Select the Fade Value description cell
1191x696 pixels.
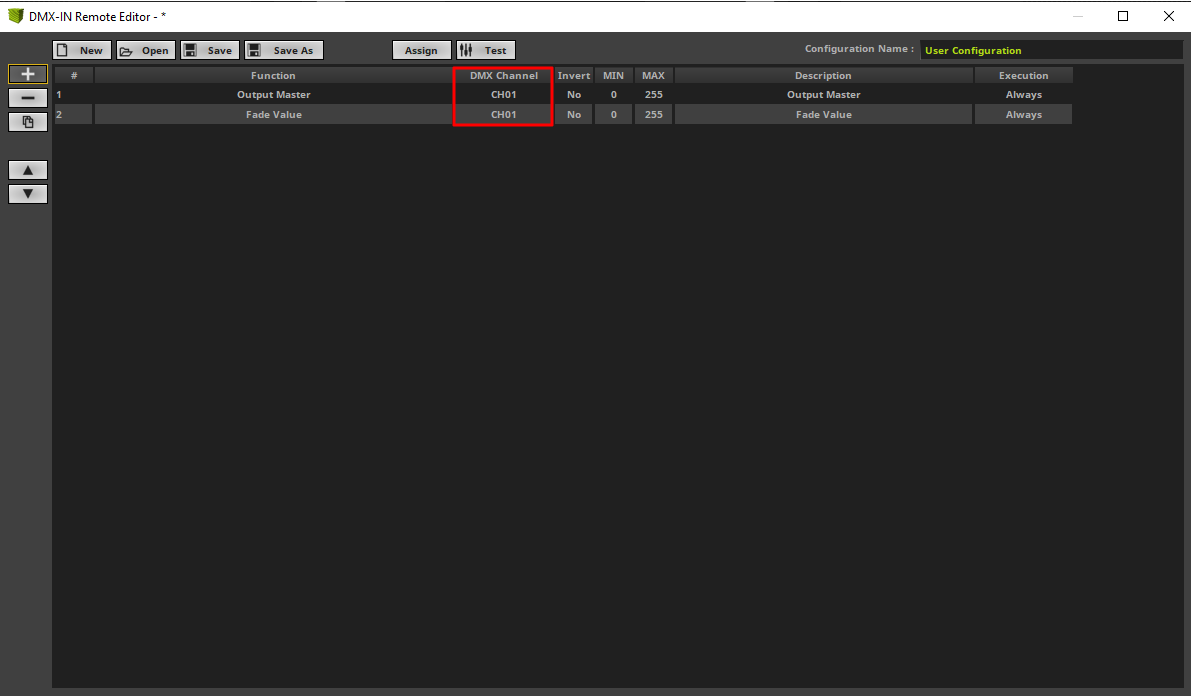(x=823, y=114)
